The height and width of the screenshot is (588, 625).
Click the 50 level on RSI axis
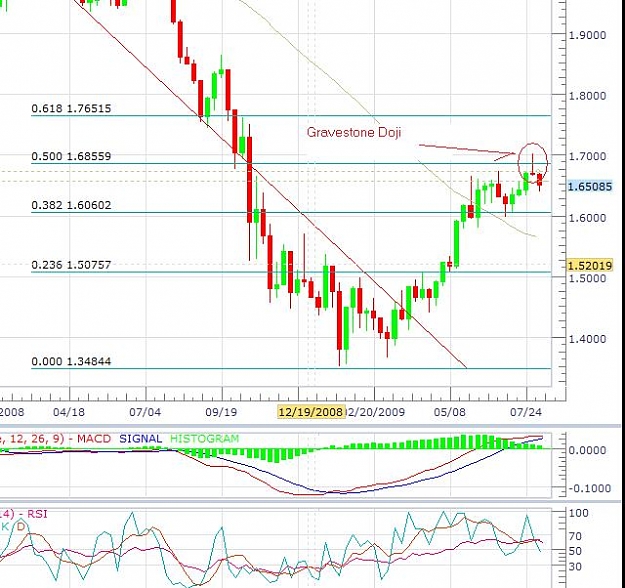576,551
